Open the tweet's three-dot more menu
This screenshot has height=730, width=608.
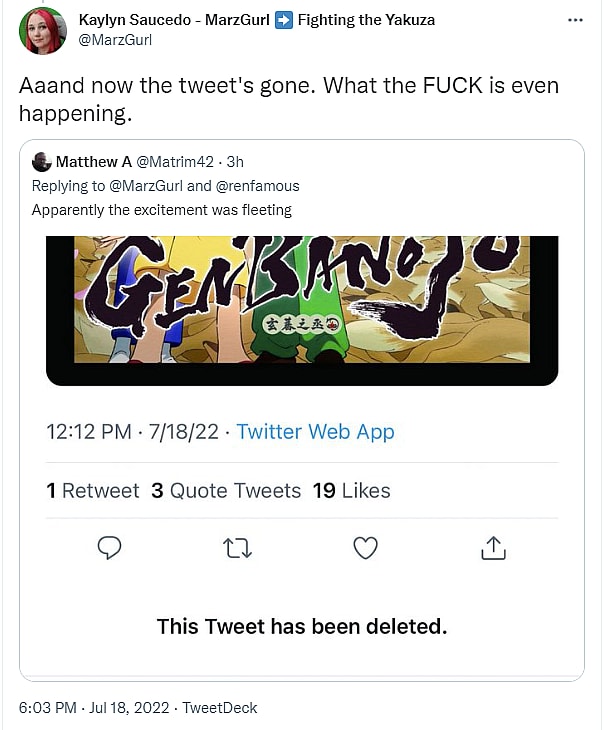pos(575,20)
